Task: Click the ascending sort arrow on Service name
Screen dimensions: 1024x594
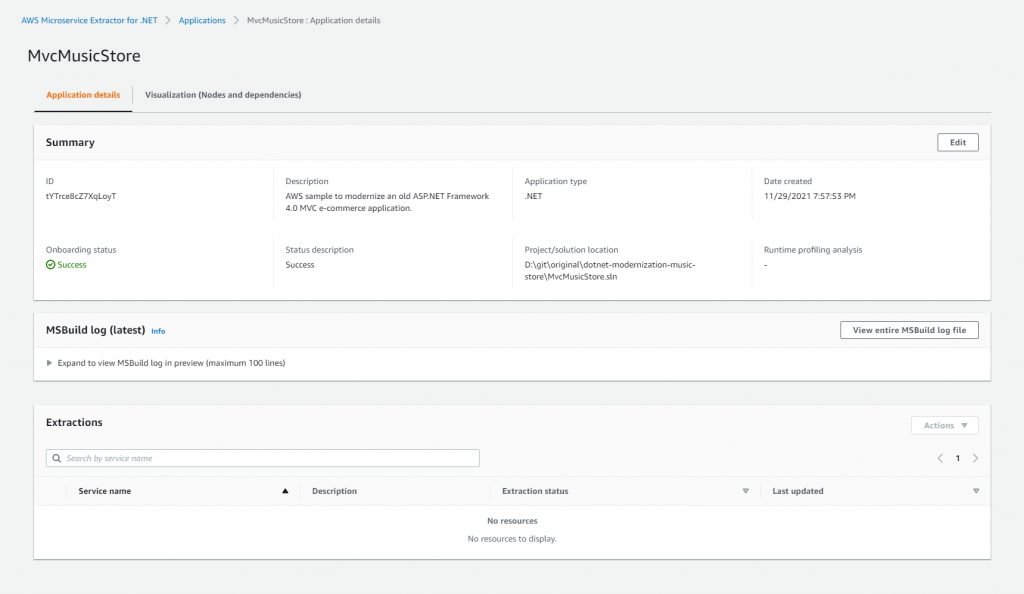Action: 285,490
